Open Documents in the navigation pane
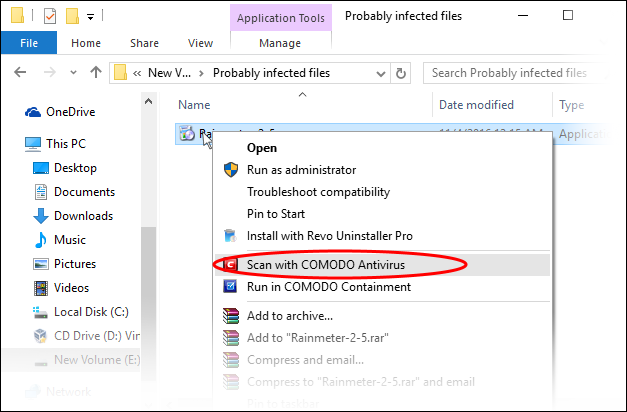 pyautogui.click(x=74, y=192)
